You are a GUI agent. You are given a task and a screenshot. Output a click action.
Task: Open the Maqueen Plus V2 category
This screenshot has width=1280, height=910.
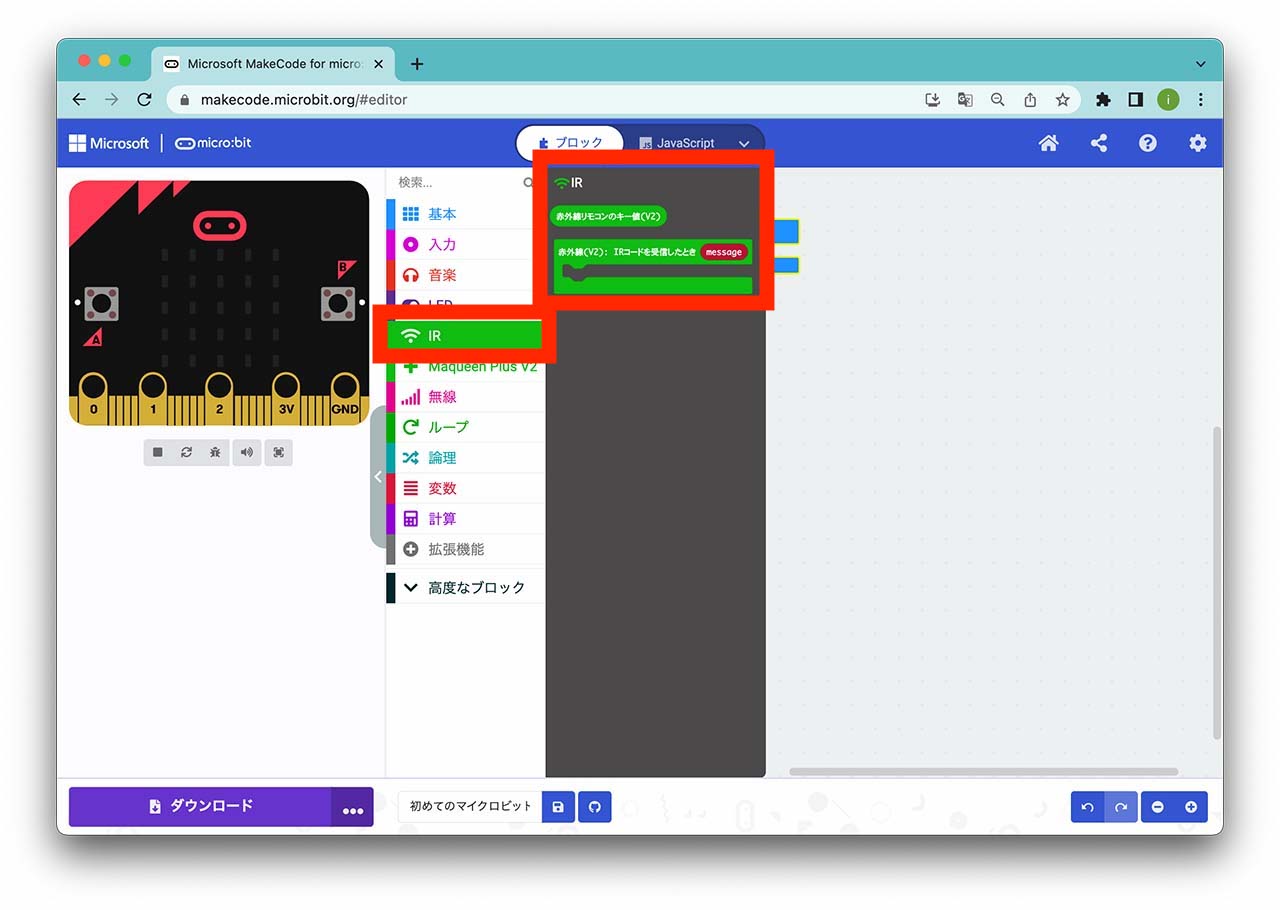point(466,366)
